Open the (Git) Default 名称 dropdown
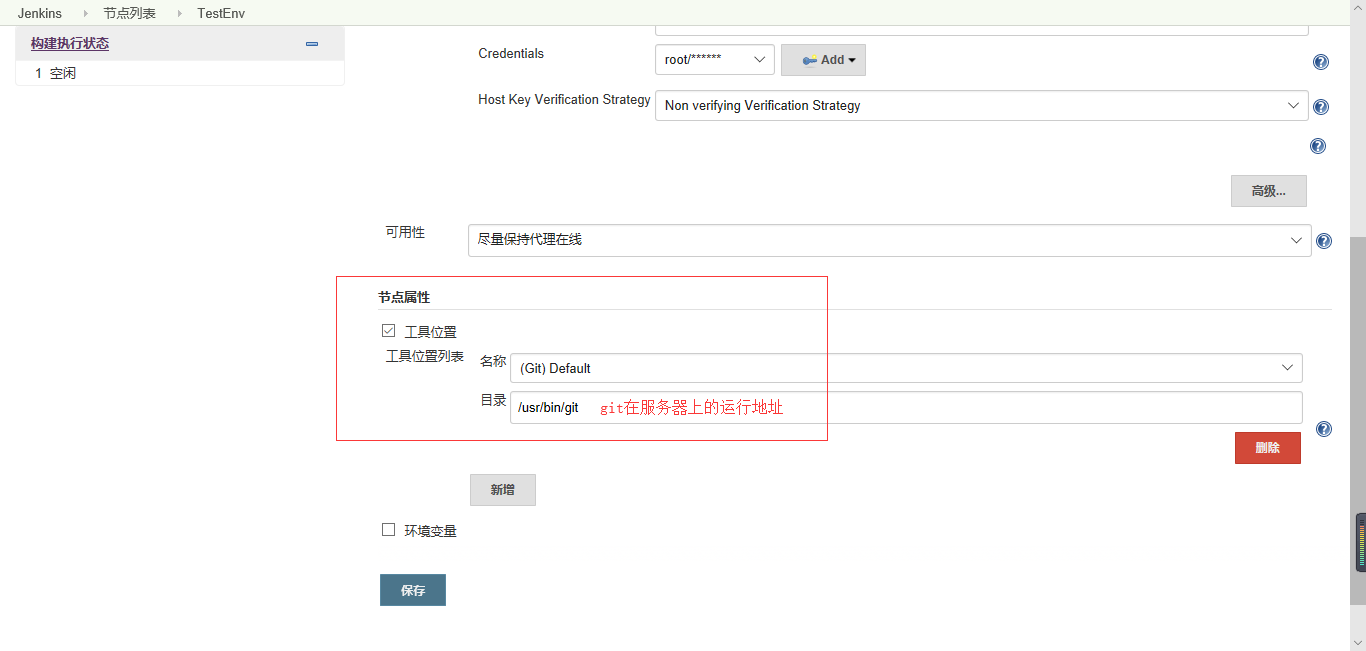The width and height of the screenshot is (1366, 651). 905,368
